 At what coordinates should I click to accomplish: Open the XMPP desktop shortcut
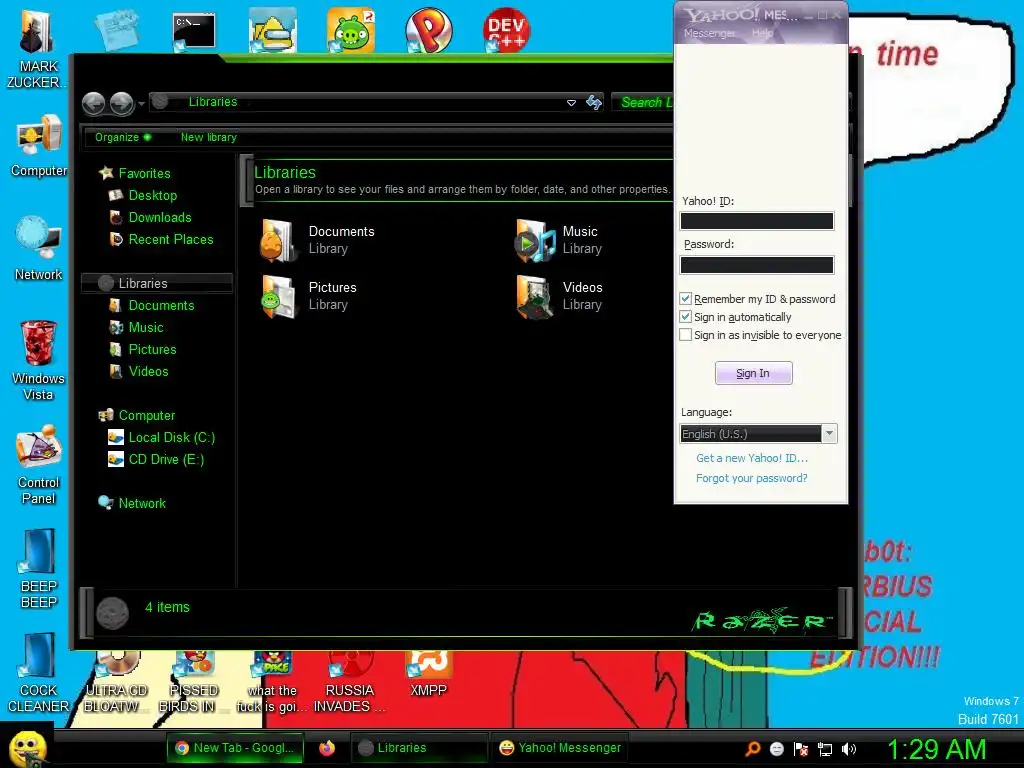point(428,674)
